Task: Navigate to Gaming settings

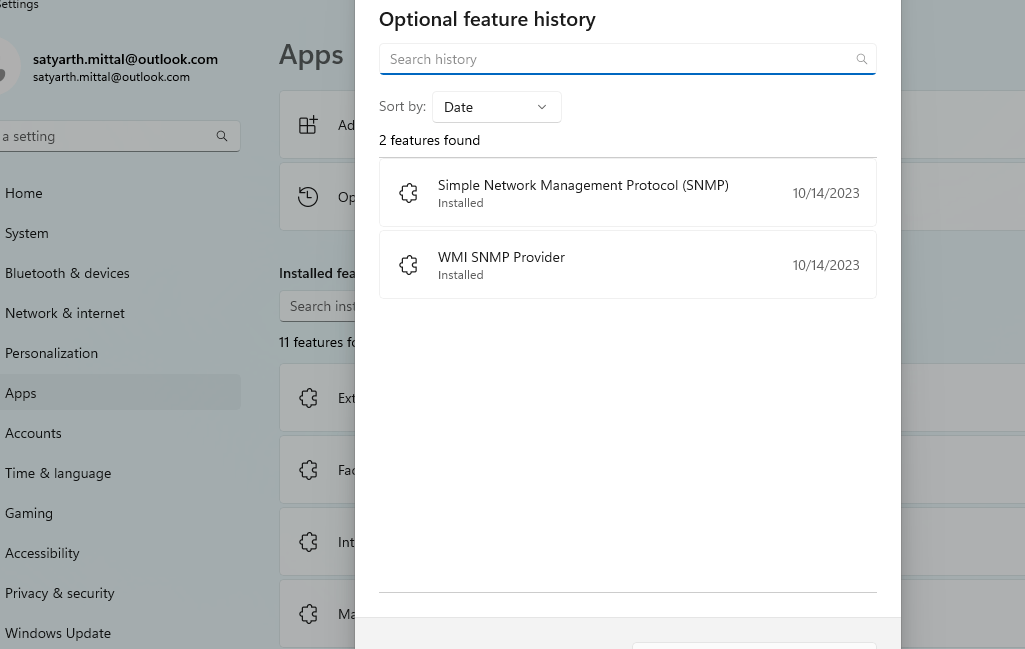Action: click(29, 513)
